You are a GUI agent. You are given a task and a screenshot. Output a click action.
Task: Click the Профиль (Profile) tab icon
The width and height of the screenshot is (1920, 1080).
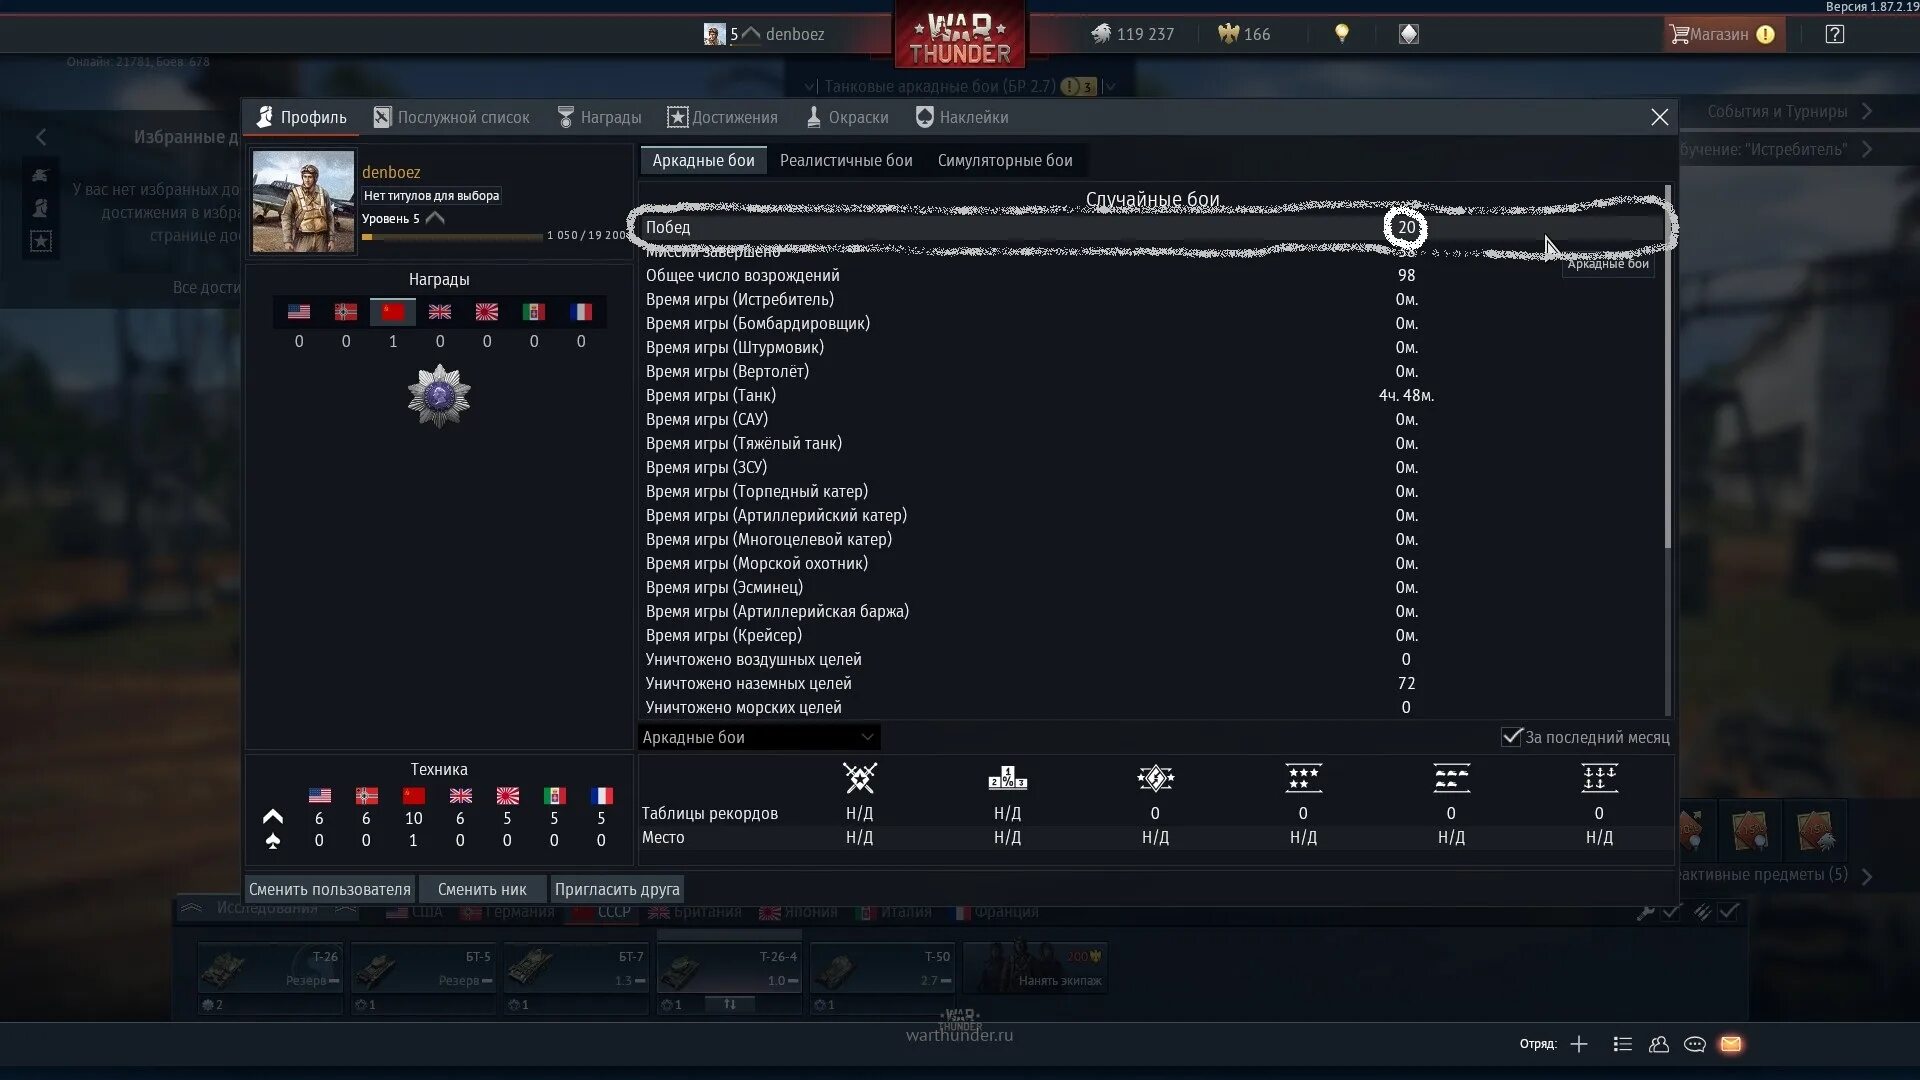[264, 116]
